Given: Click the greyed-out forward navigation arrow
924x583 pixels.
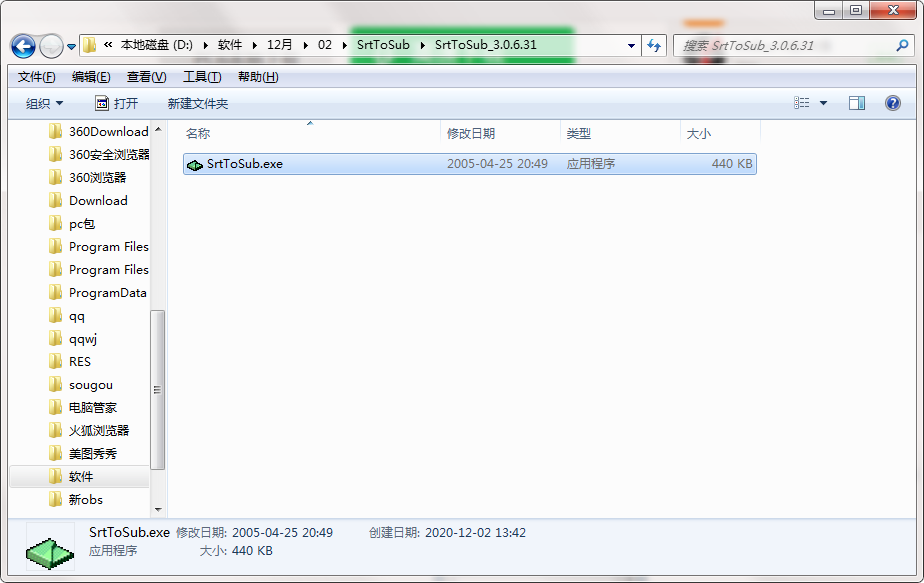Looking at the screenshot, I should [x=51, y=45].
